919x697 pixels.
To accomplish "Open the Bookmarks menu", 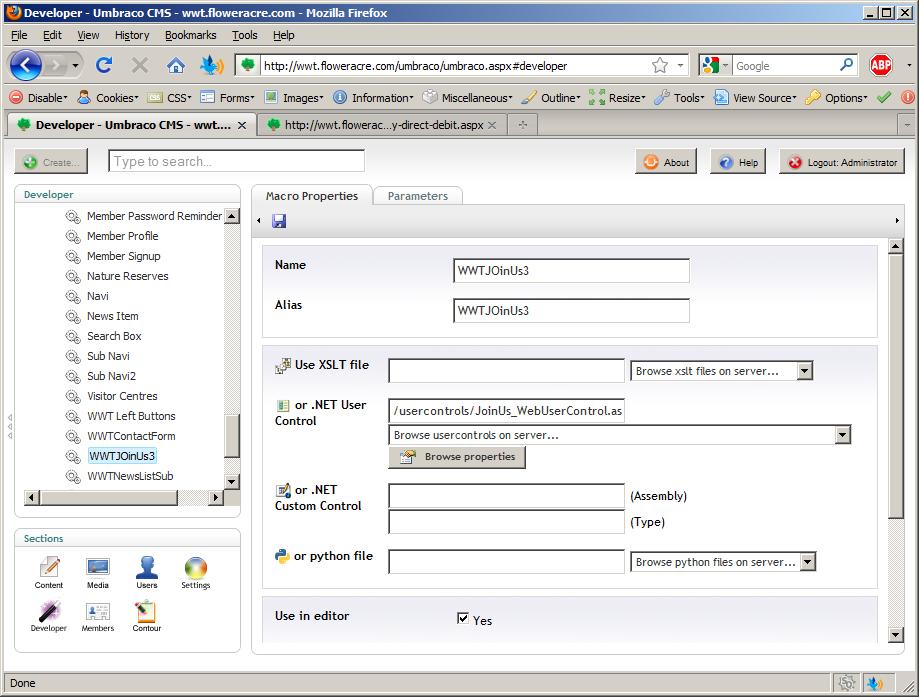I will (x=190, y=35).
